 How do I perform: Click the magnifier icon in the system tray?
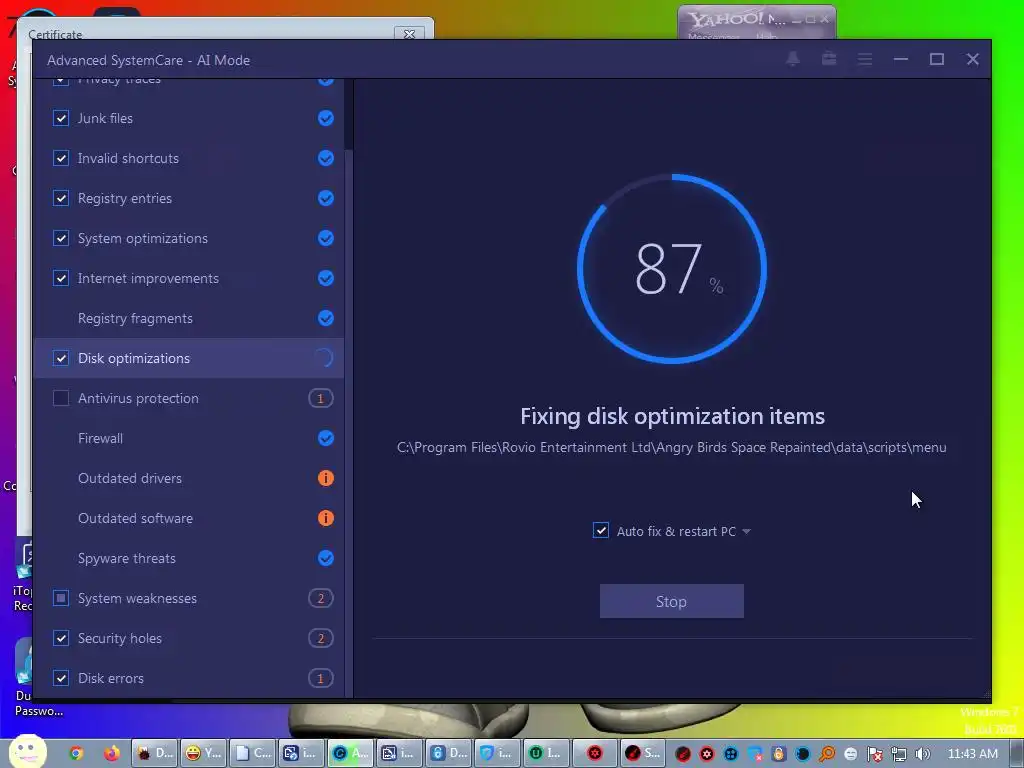(827, 754)
